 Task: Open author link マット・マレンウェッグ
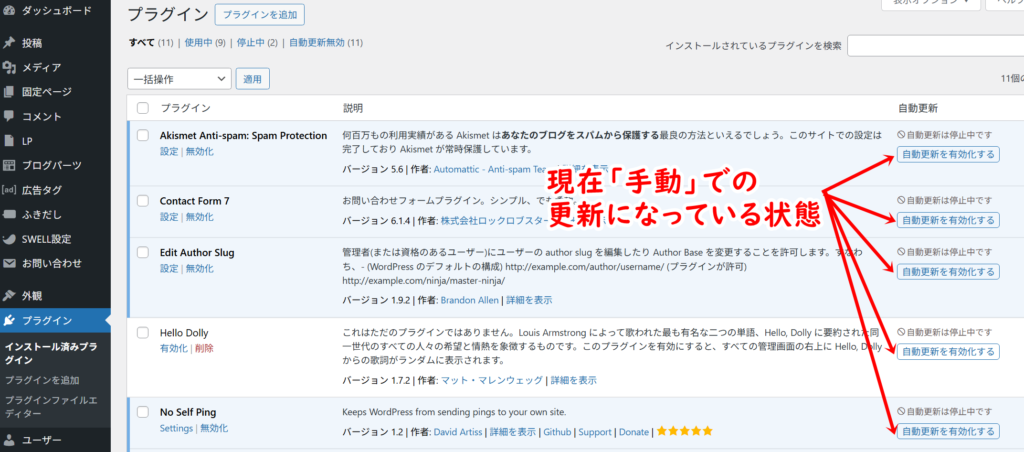492,380
